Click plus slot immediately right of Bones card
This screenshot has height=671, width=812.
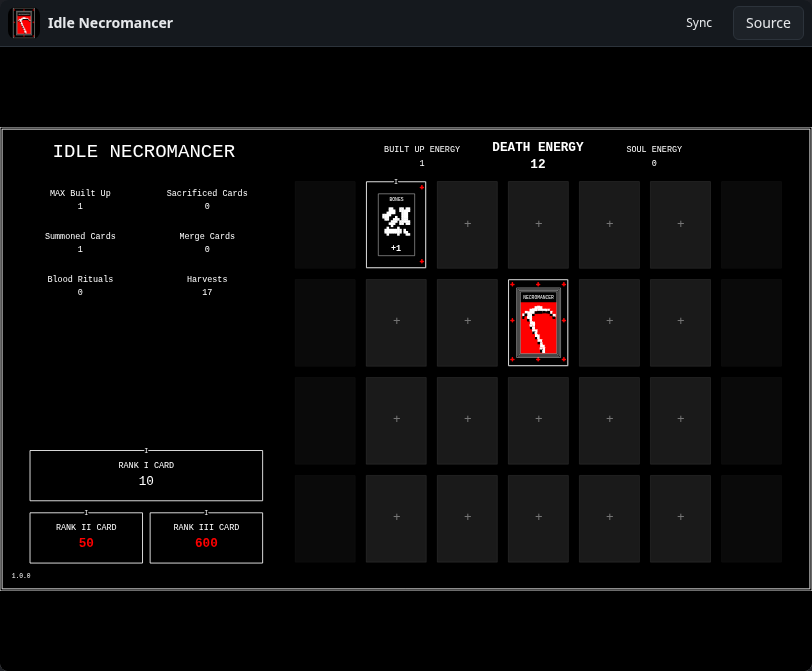[468, 224]
